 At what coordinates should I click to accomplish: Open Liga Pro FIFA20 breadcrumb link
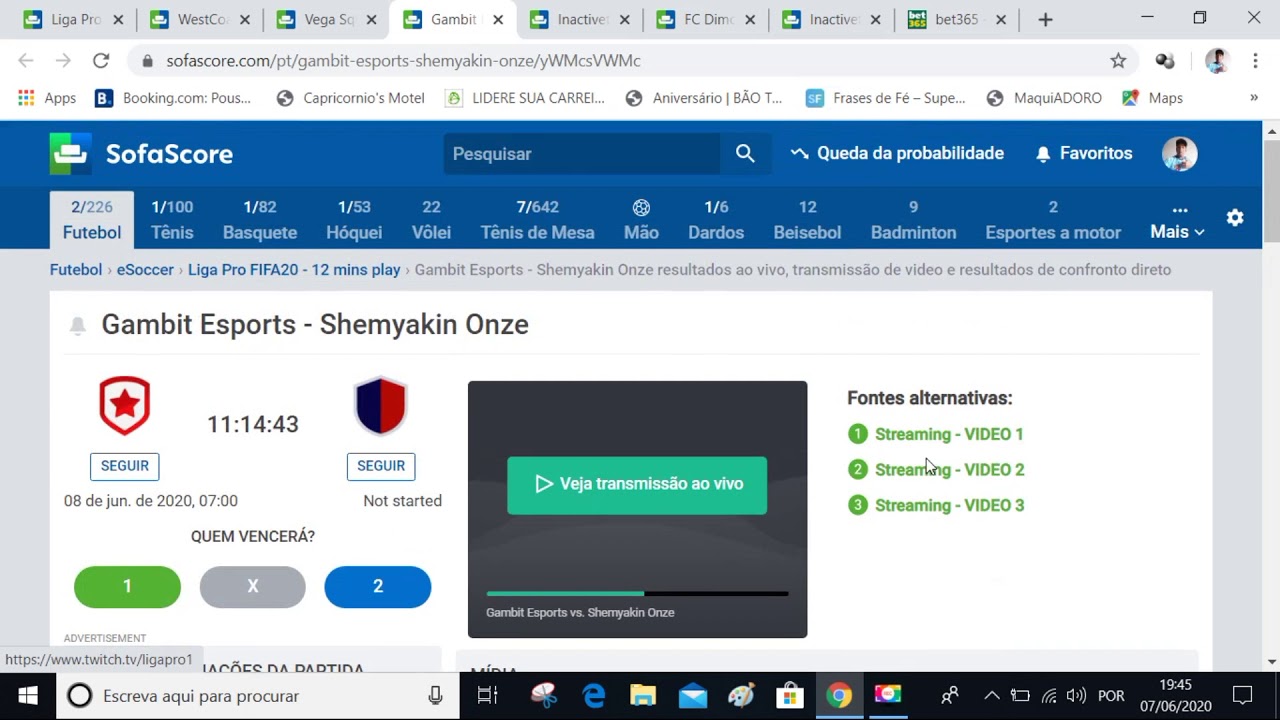(x=294, y=269)
